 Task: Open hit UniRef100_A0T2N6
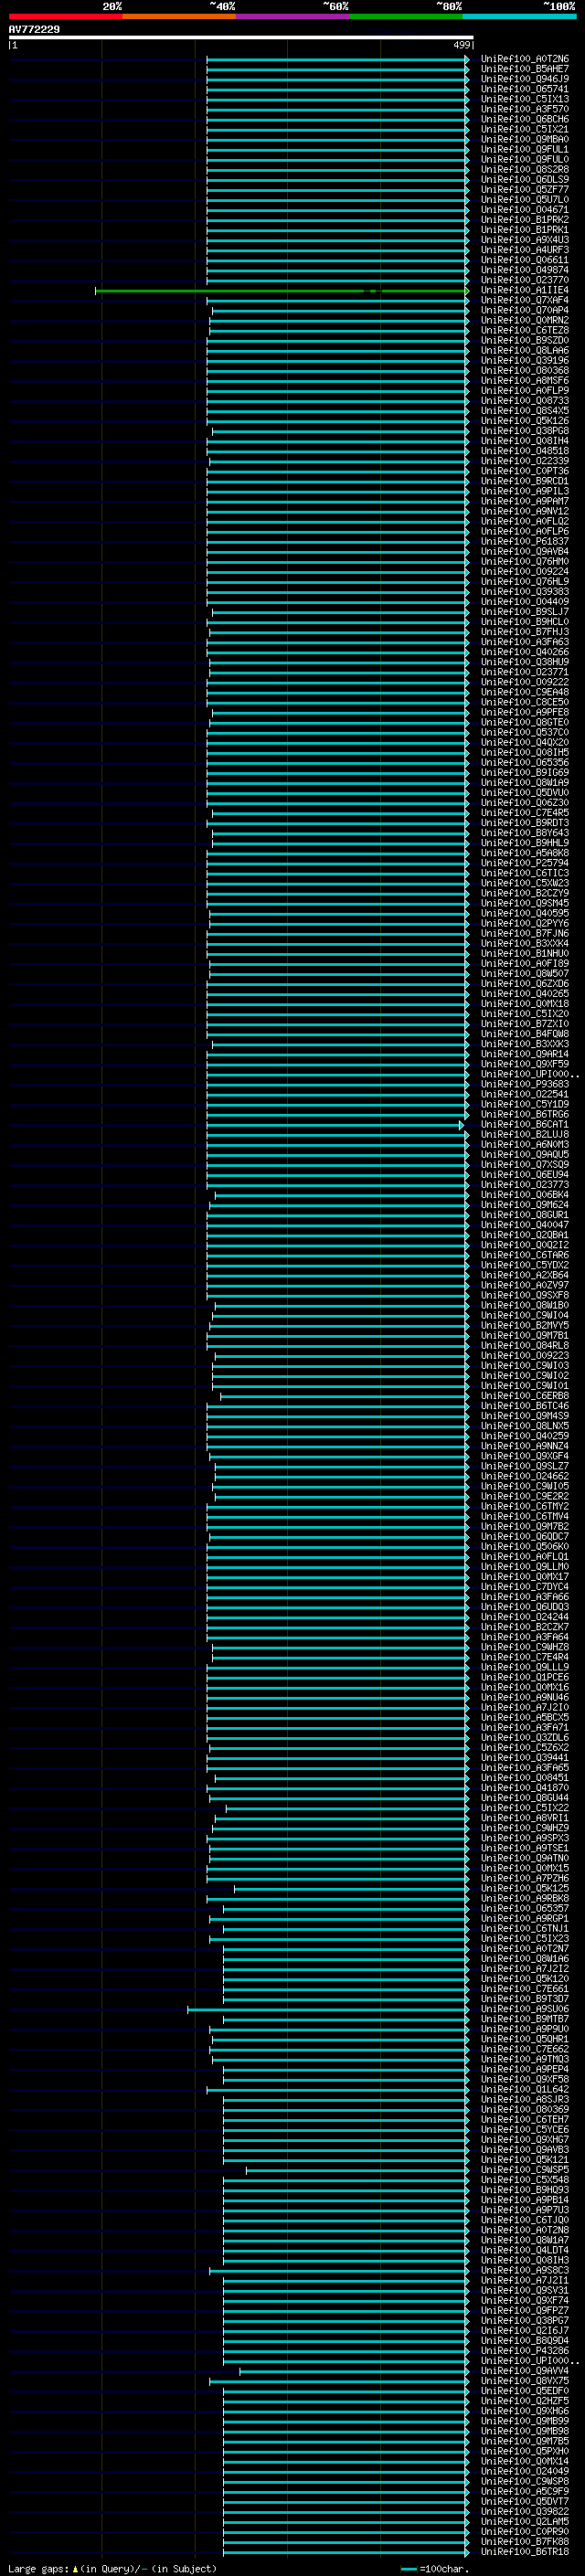pyautogui.click(x=524, y=59)
